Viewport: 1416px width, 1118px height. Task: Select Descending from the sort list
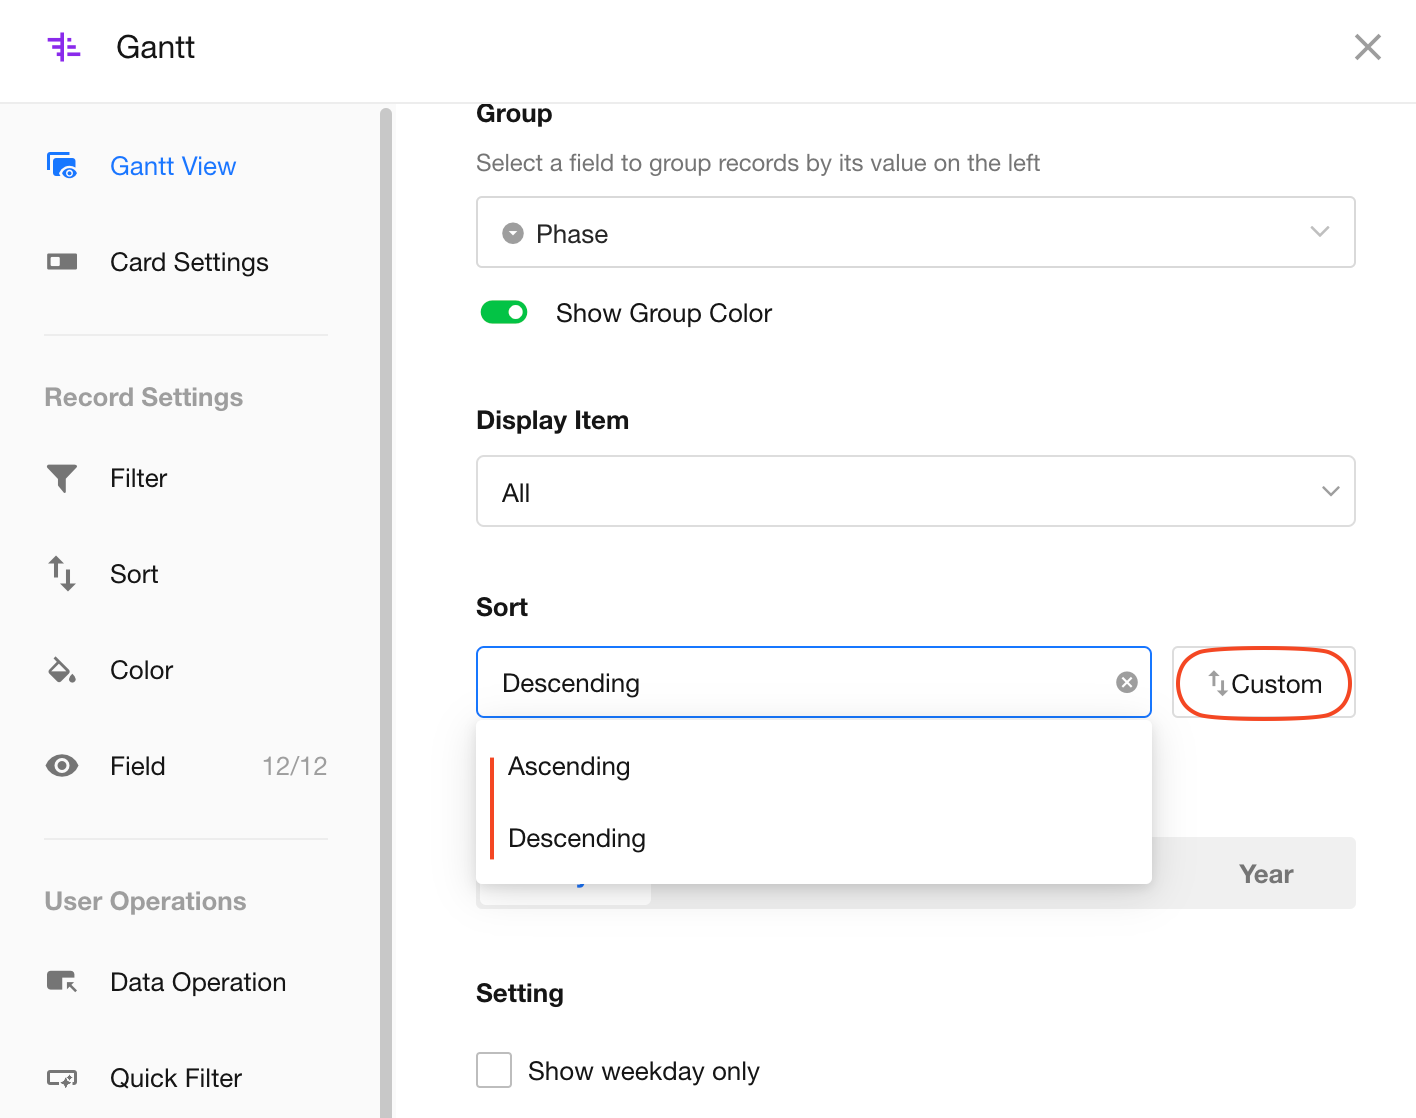click(x=814, y=838)
